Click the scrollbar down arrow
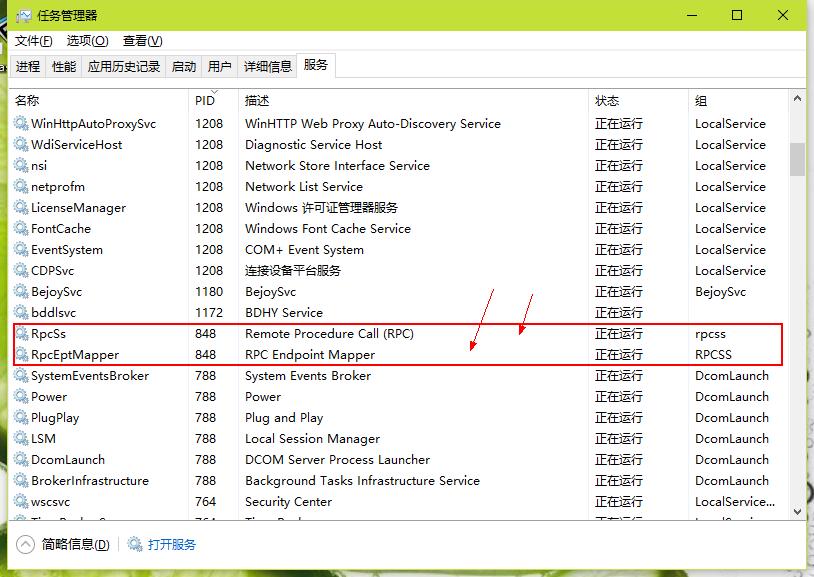814x577 pixels. point(799,512)
